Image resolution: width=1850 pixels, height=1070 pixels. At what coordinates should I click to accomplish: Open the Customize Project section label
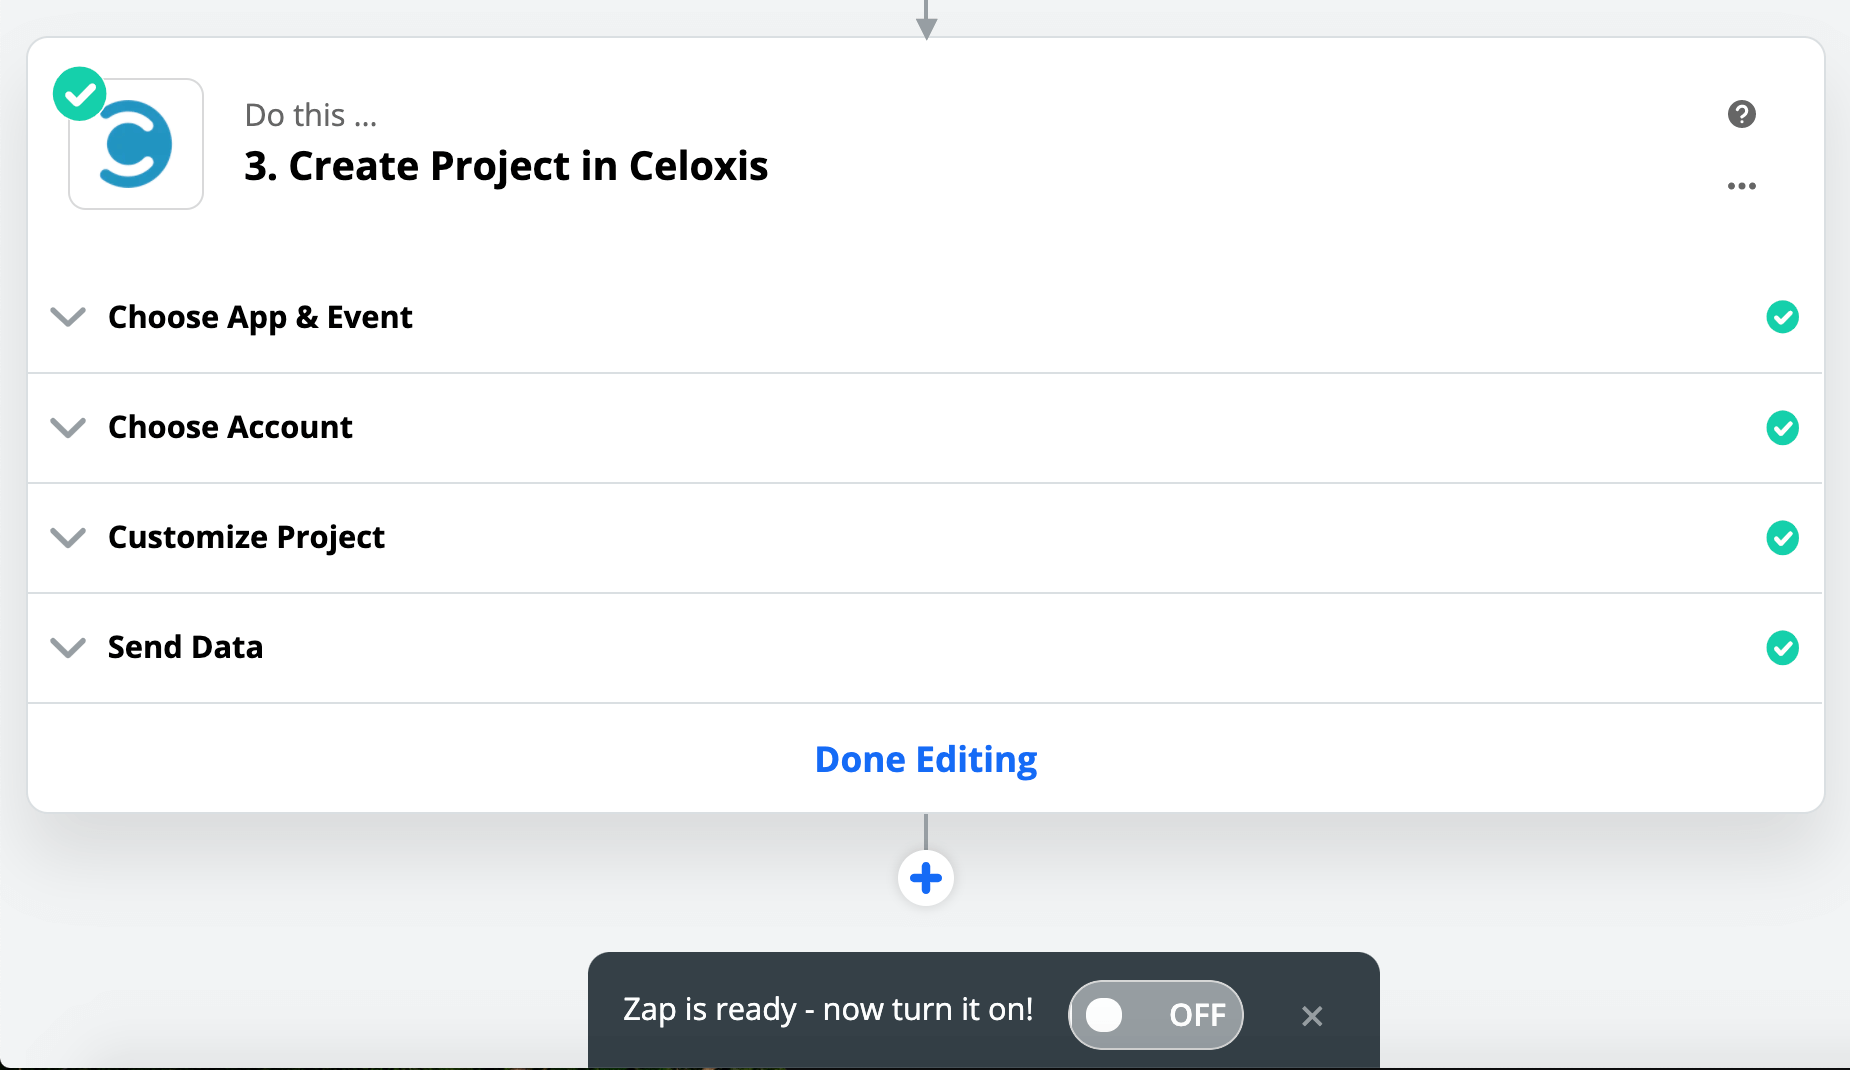(x=246, y=538)
